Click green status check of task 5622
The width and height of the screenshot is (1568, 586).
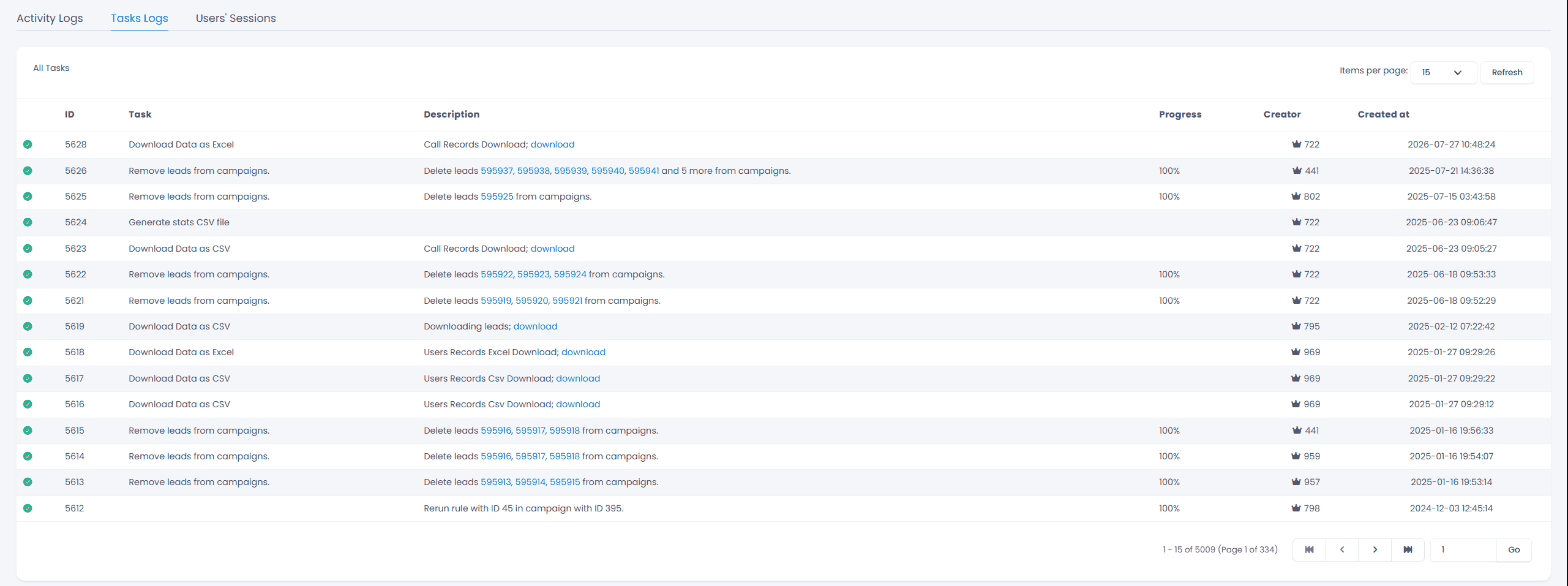[x=28, y=274]
